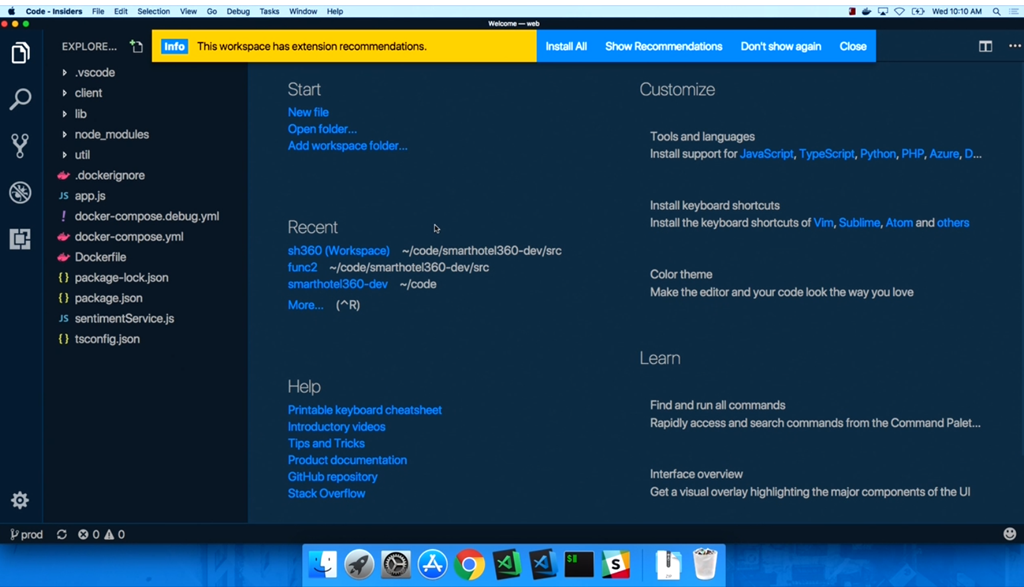Click Interface overview item
The image size is (1024, 587).
click(x=810, y=483)
